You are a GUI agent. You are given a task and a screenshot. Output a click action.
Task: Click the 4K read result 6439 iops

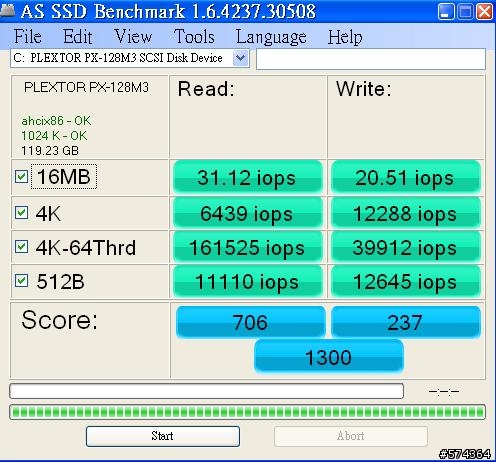pos(247,213)
